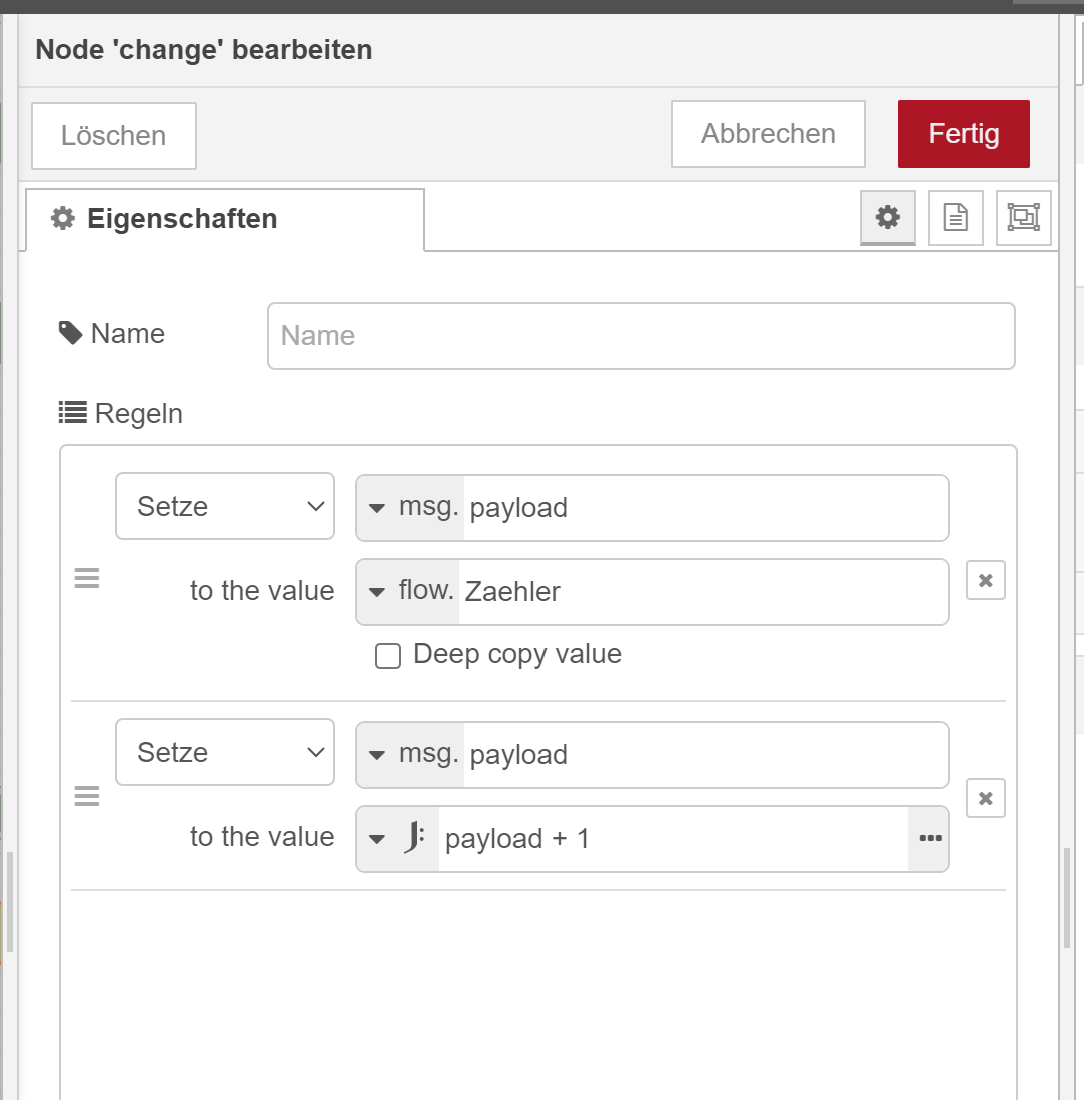Delete the second rule with x
Image resolution: width=1084 pixels, height=1100 pixels.
click(985, 798)
